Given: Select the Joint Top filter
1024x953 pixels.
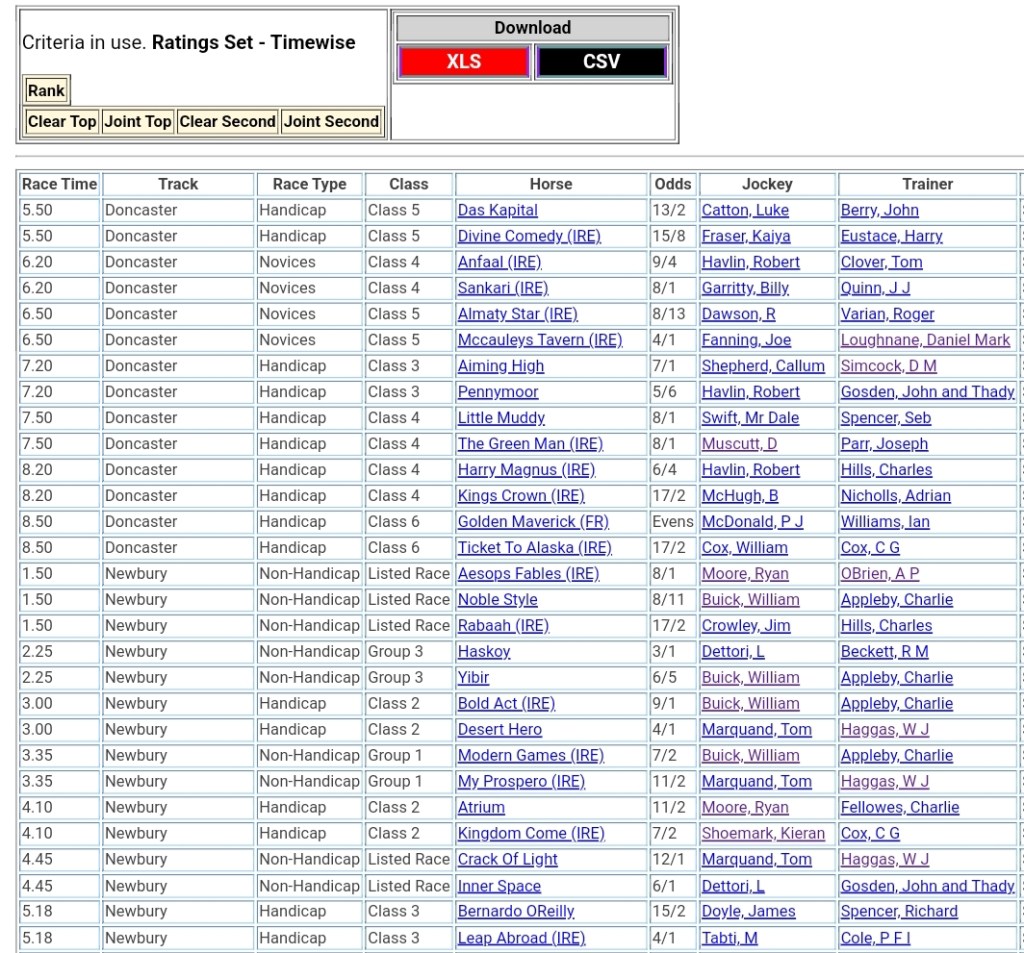Looking at the screenshot, I should click(138, 122).
